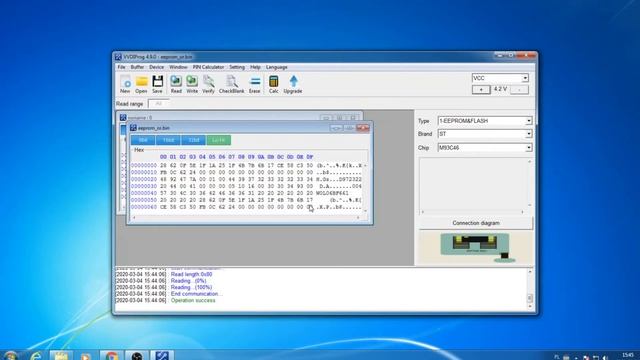Open Windows Media Player from the taskbar
Screen dimensions: 640x360
(86, 356)
